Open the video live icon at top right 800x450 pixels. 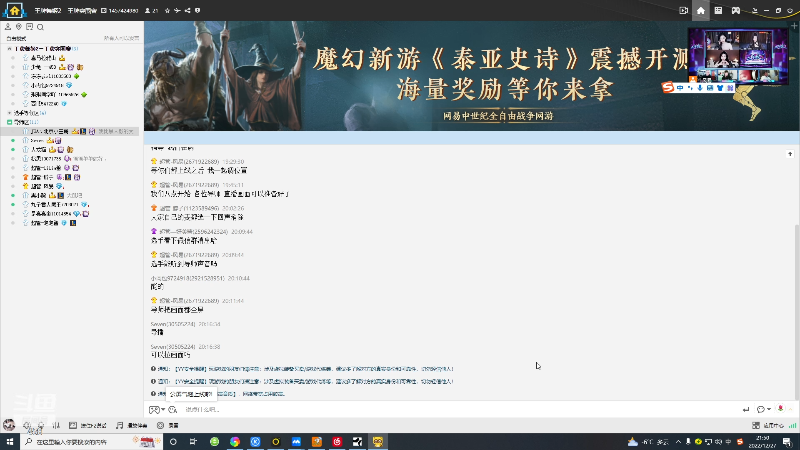point(684,10)
